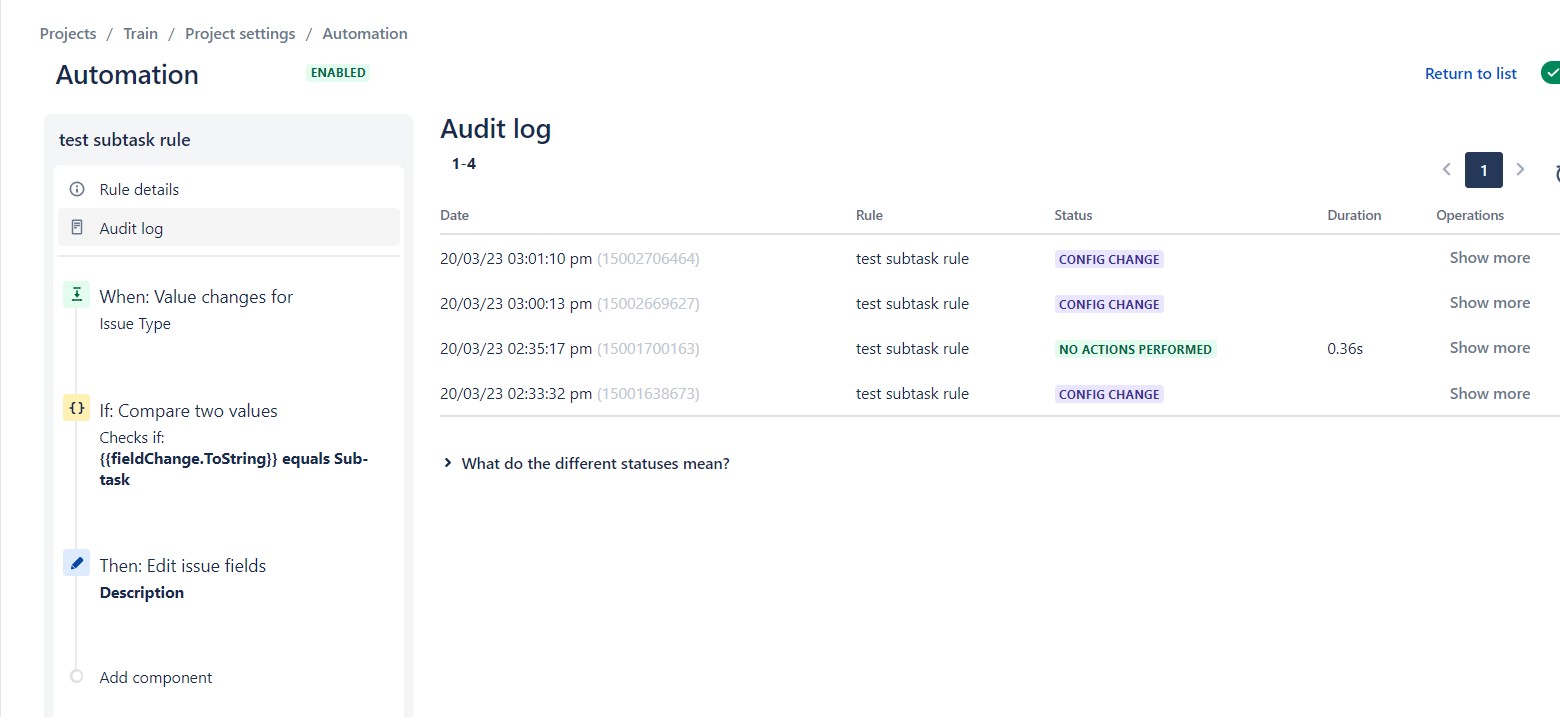Viewport: 1560px width, 717px height.
Task: Go to next audit log page
Action: pos(1520,170)
